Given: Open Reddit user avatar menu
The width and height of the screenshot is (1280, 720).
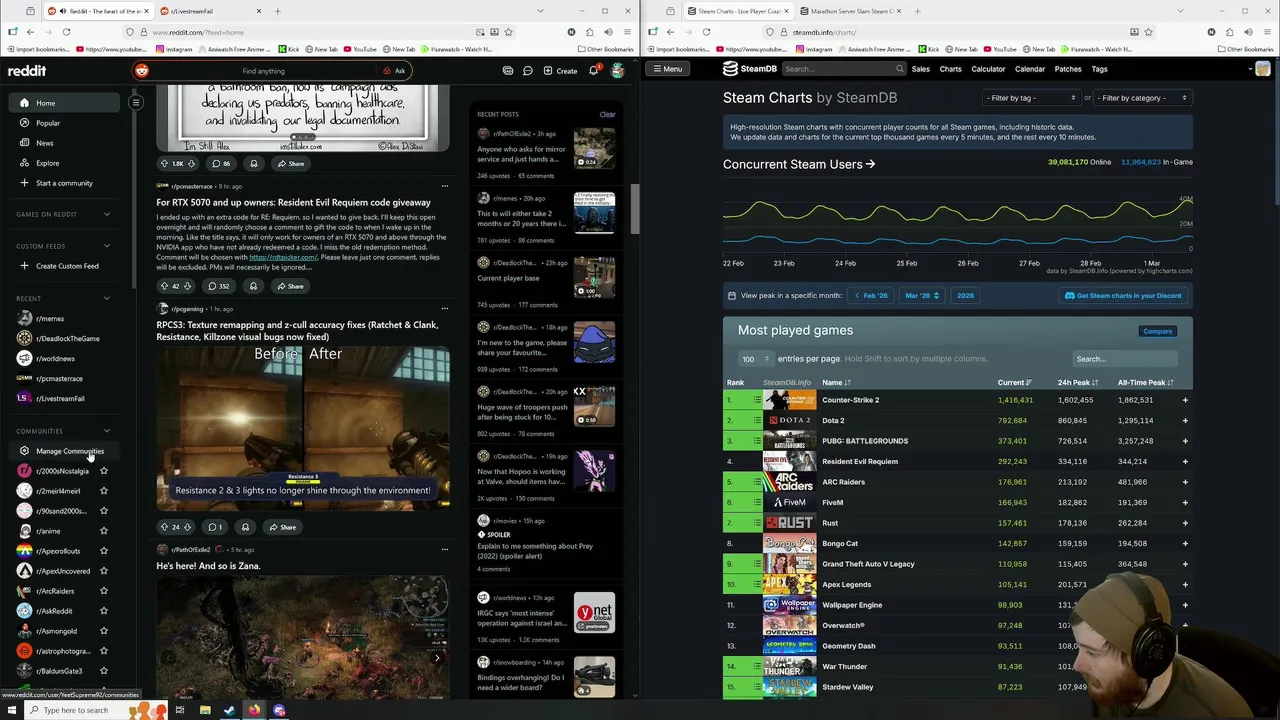Looking at the screenshot, I should (617, 71).
